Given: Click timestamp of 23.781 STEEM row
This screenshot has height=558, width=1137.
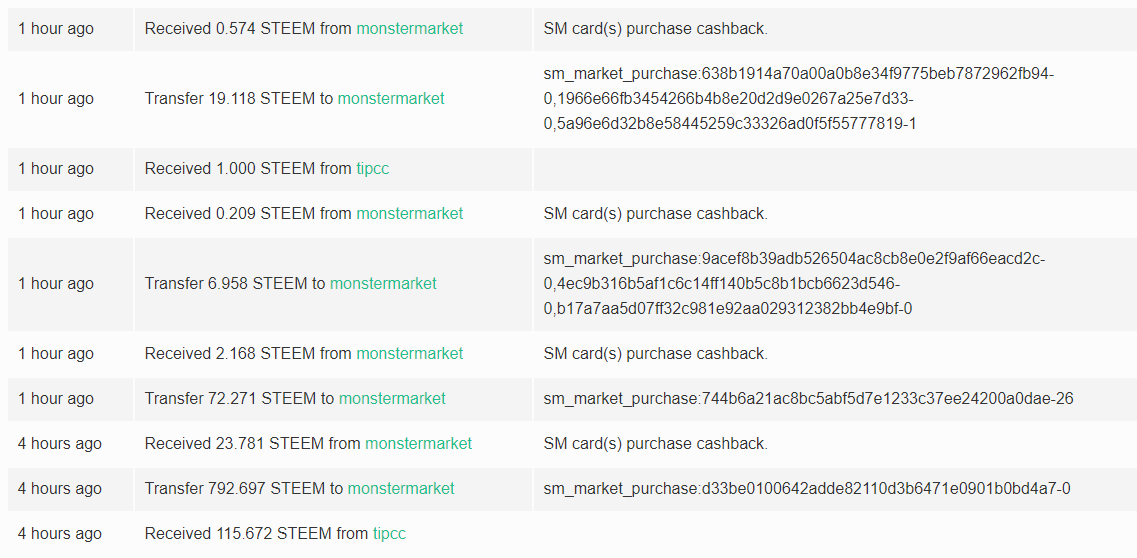Looking at the screenshot, I should point(60,444).
